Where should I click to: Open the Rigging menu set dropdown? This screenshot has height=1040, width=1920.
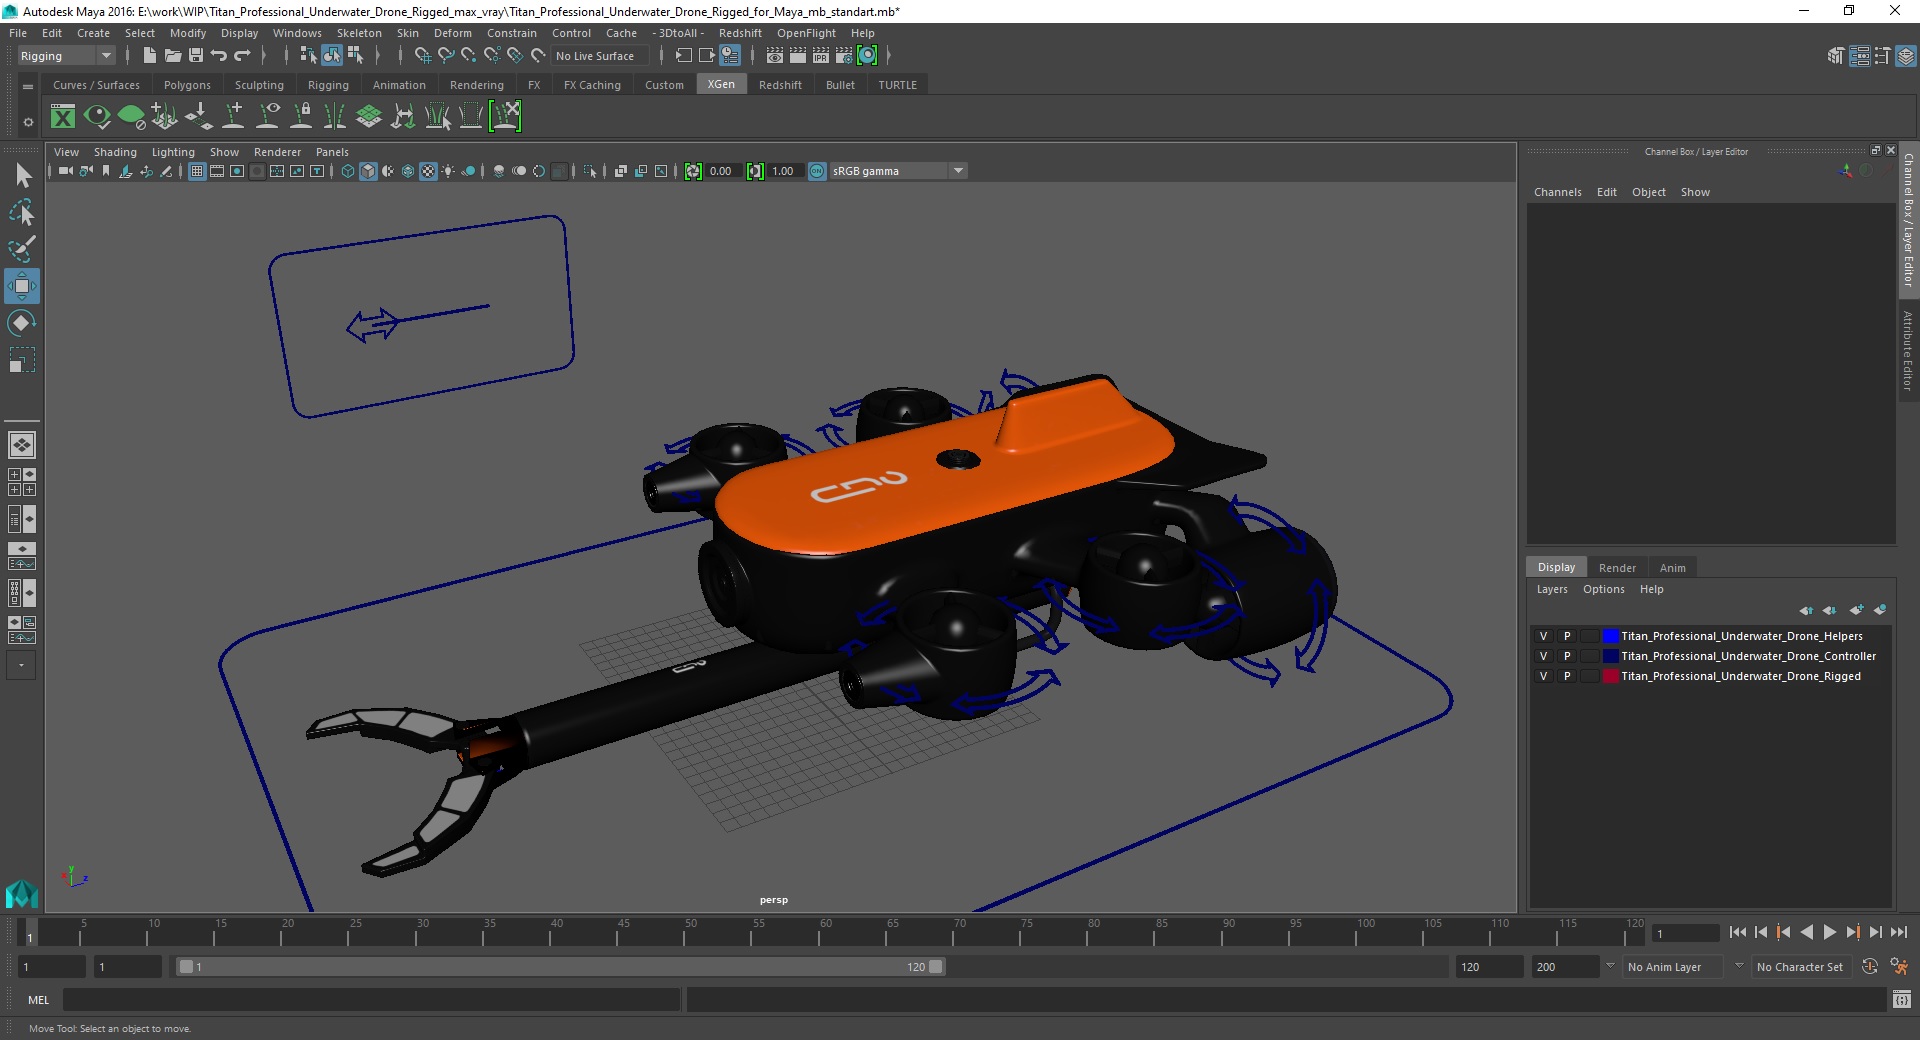click(x=66, y=56)
